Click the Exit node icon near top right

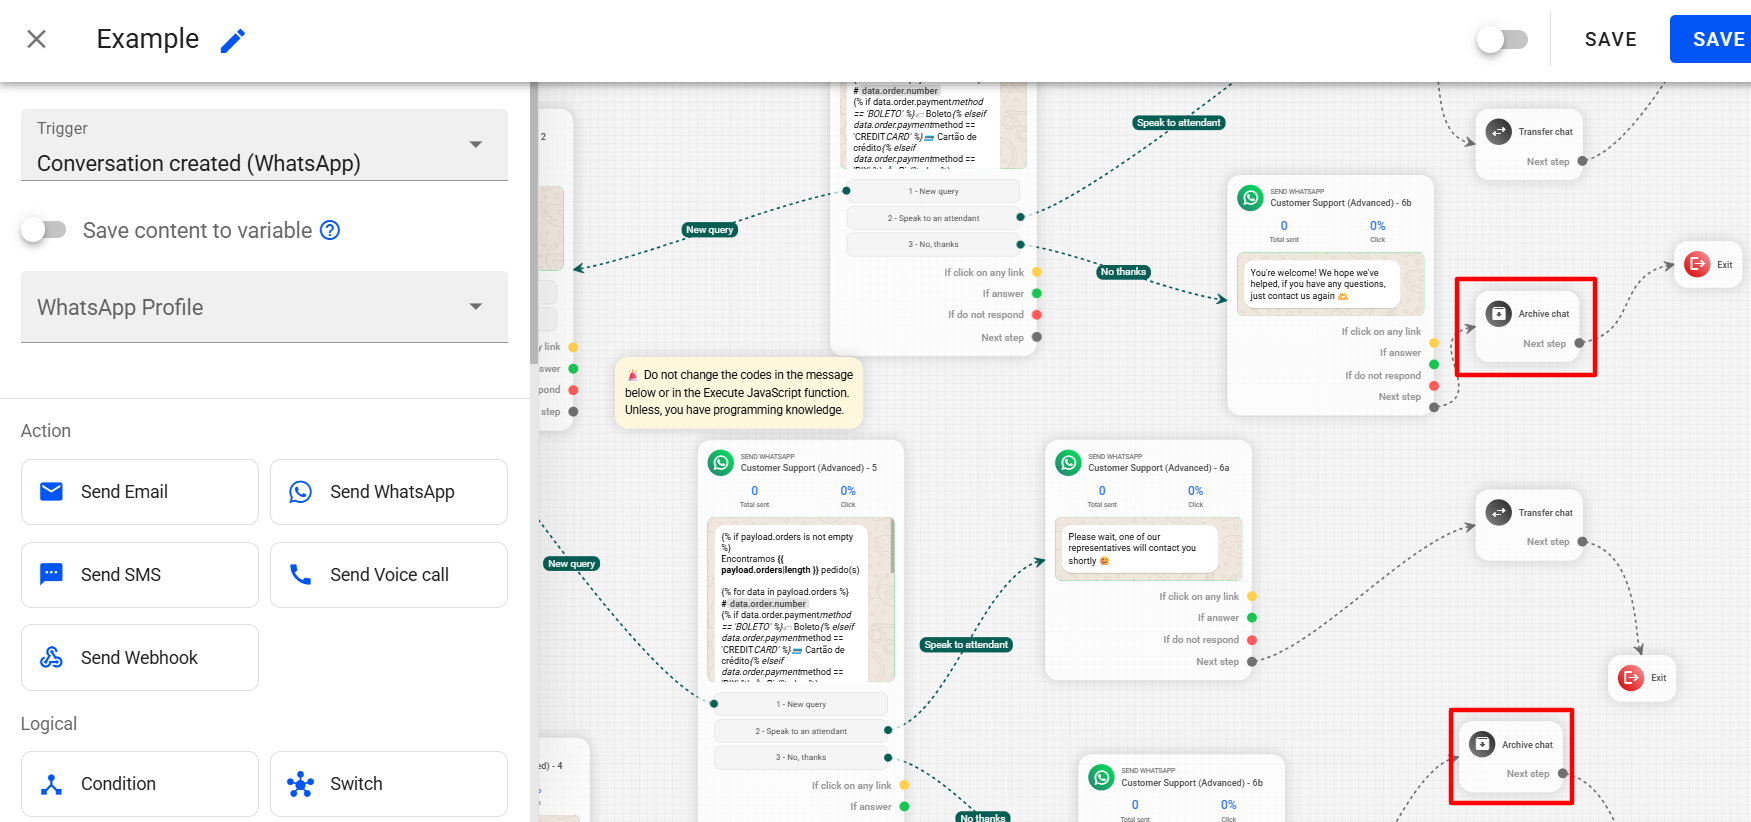[x=1696, y=265]
